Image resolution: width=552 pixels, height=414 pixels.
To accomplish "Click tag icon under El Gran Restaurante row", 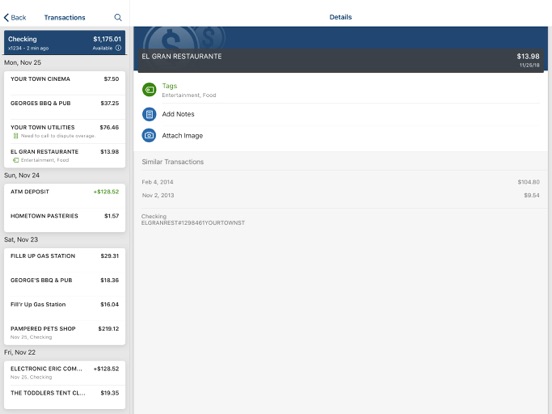I will coord(16,160).
